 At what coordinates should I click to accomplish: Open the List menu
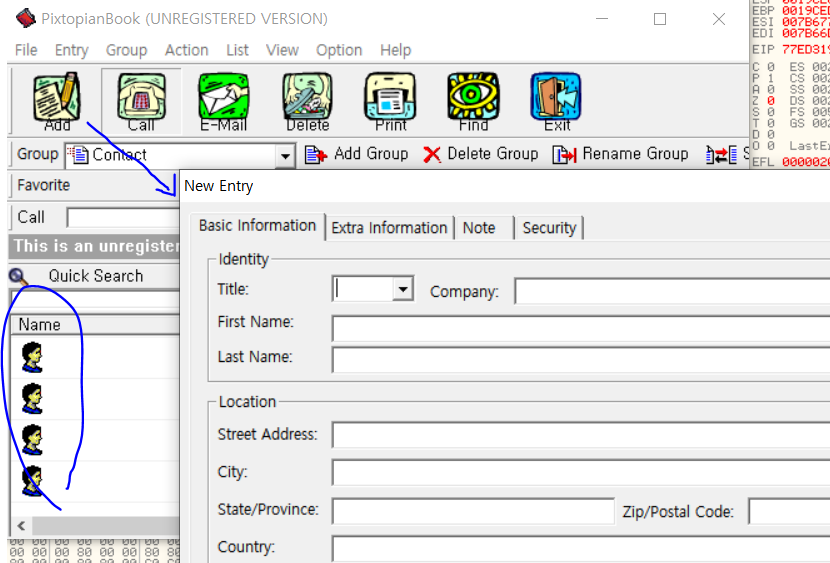pos(237,50)
